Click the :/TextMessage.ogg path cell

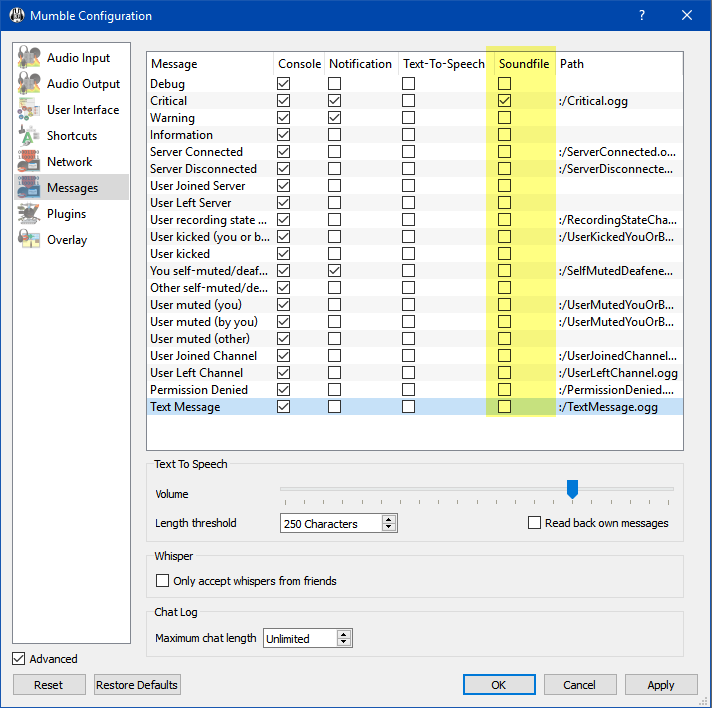pyautogui.click(x=608, y=406)
